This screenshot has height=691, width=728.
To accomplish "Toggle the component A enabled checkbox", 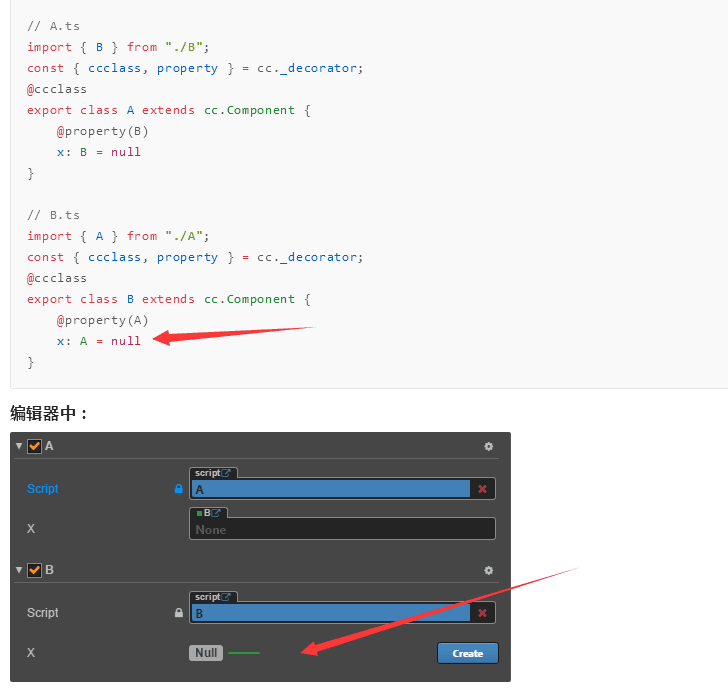I will click(x=34, y=446).
